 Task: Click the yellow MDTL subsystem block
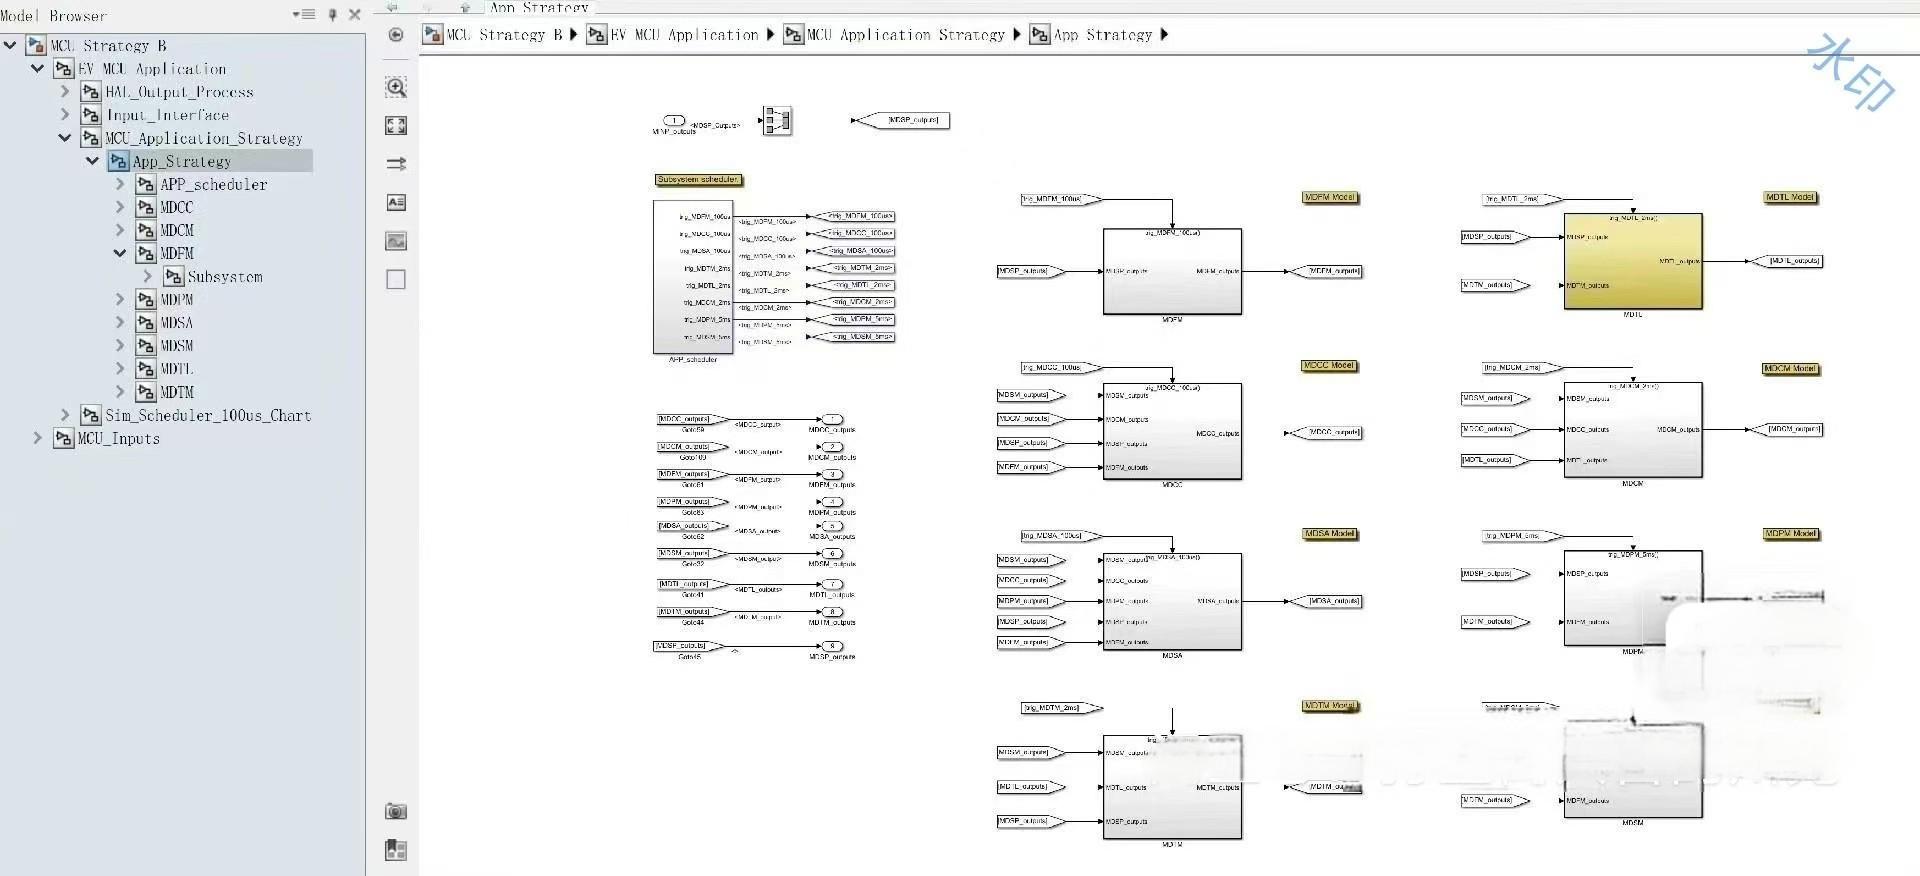[x=1632, y=261]
